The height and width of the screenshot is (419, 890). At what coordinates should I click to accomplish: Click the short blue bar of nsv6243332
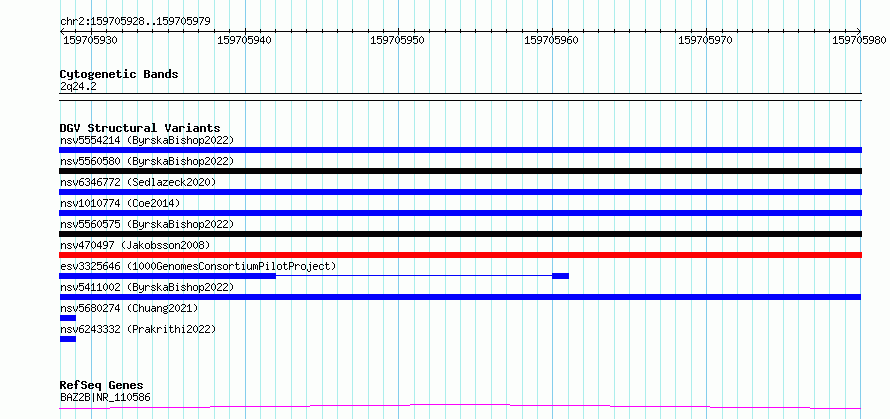coord(68,339)
